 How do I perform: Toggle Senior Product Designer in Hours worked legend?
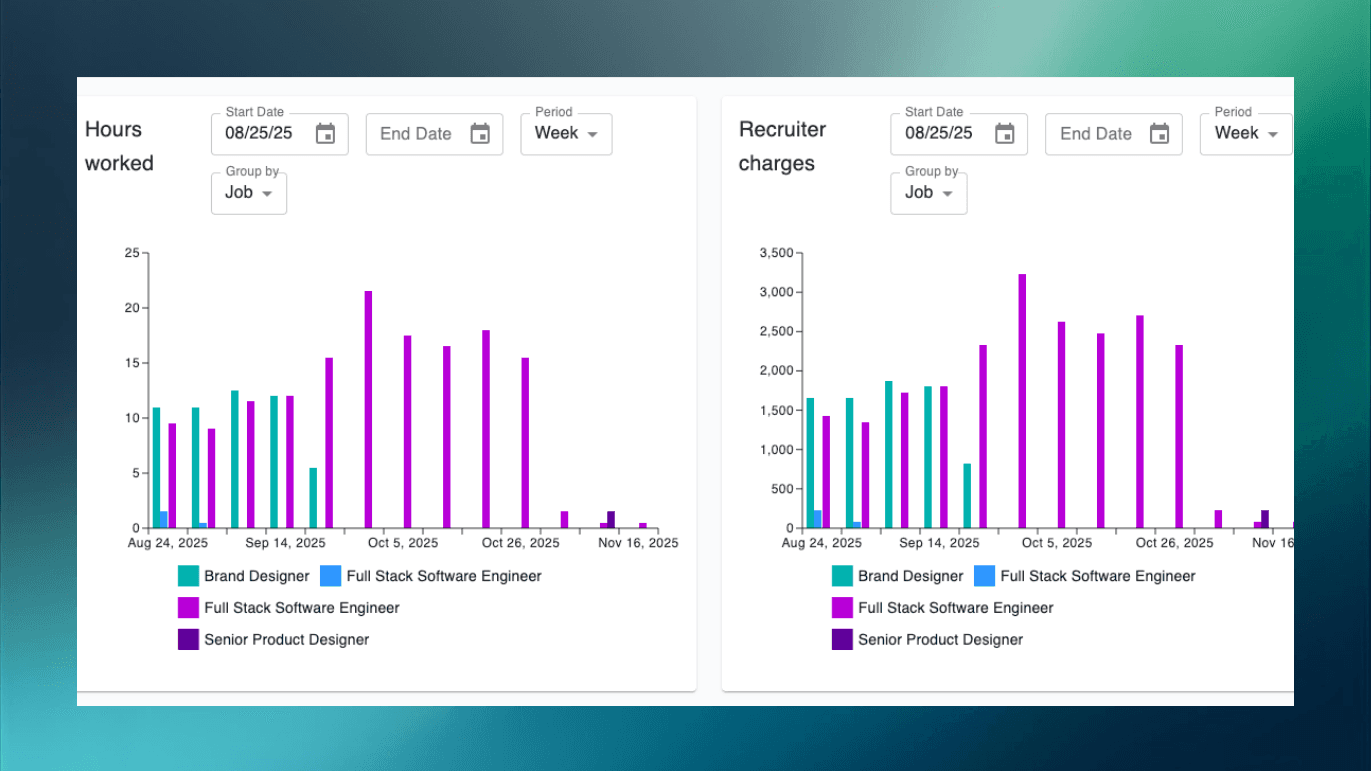pyautogui.click(x=274, y=640)
